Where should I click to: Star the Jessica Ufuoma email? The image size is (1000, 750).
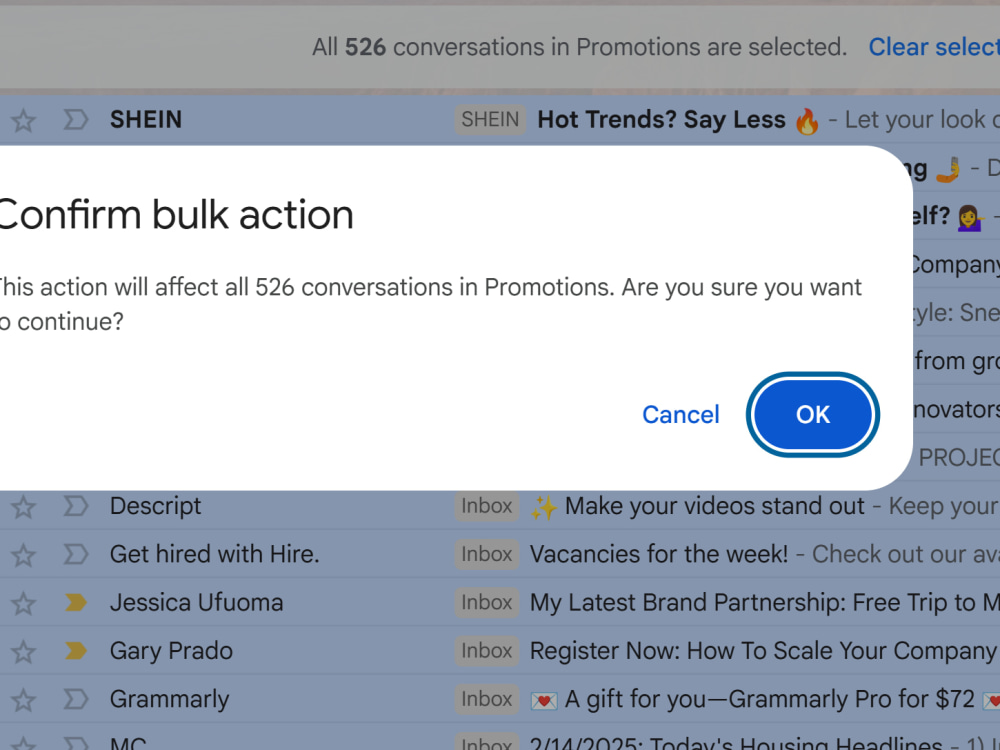[24, 603]
